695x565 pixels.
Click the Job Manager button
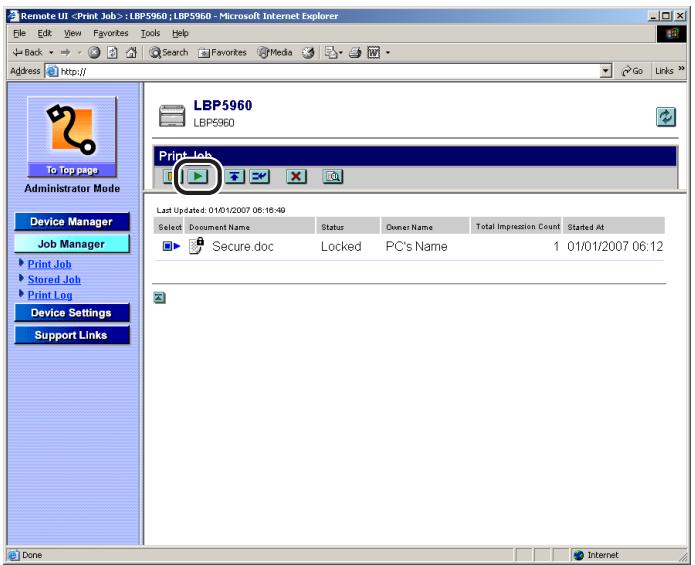point(72,244)
